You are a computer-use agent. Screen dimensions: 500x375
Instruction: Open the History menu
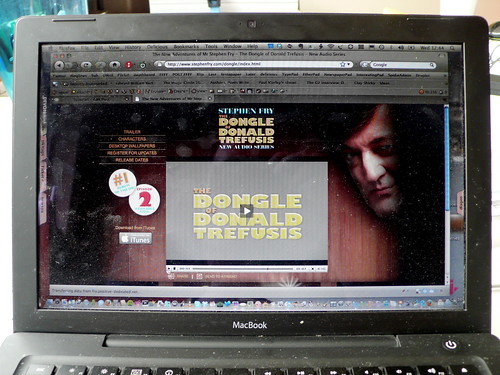133,47
